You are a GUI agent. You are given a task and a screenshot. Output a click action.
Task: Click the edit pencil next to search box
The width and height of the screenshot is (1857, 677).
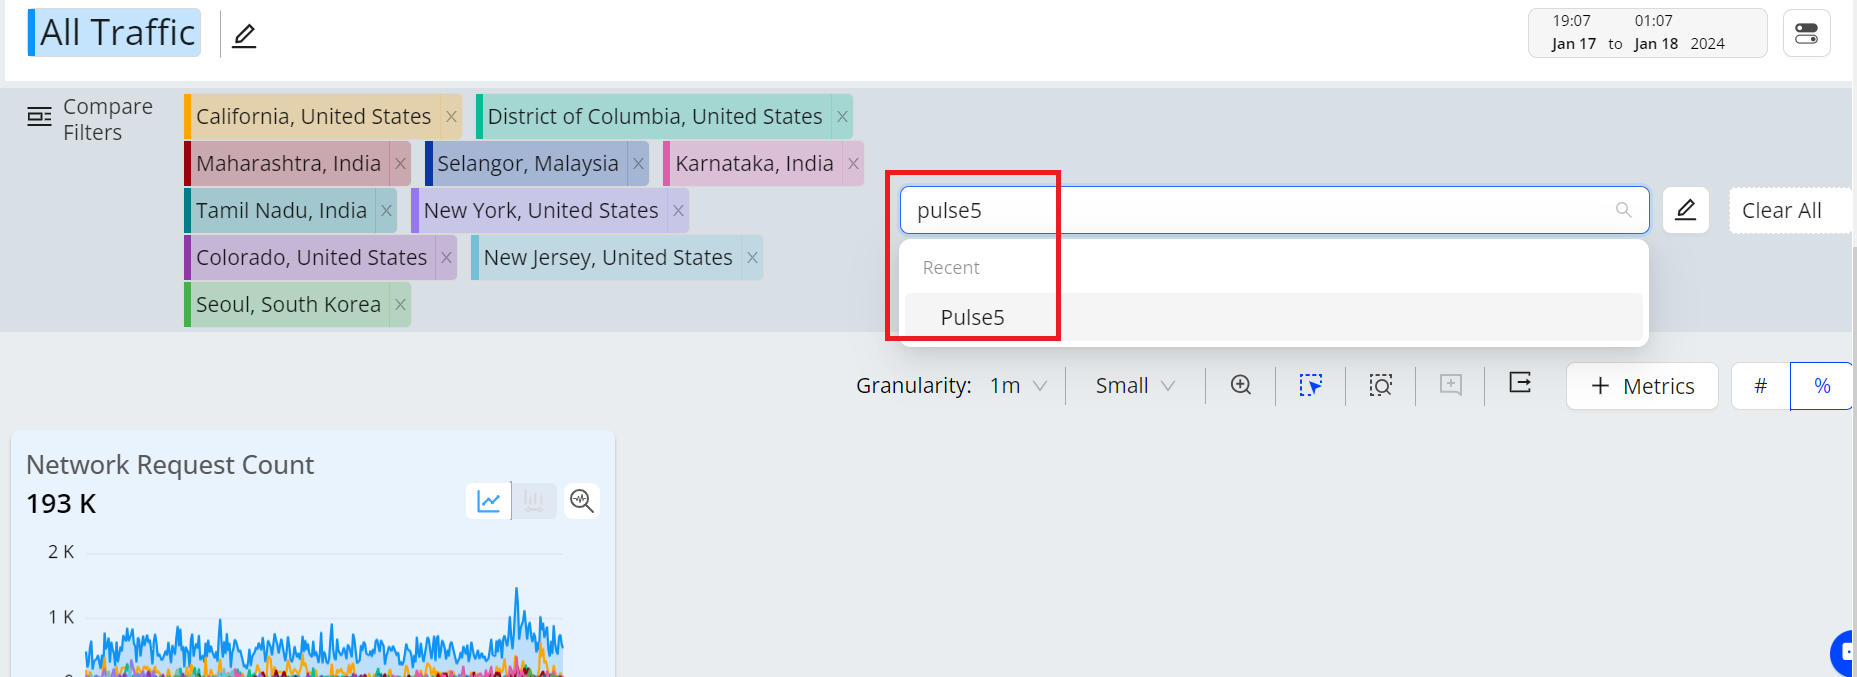tap(1685, 210)
